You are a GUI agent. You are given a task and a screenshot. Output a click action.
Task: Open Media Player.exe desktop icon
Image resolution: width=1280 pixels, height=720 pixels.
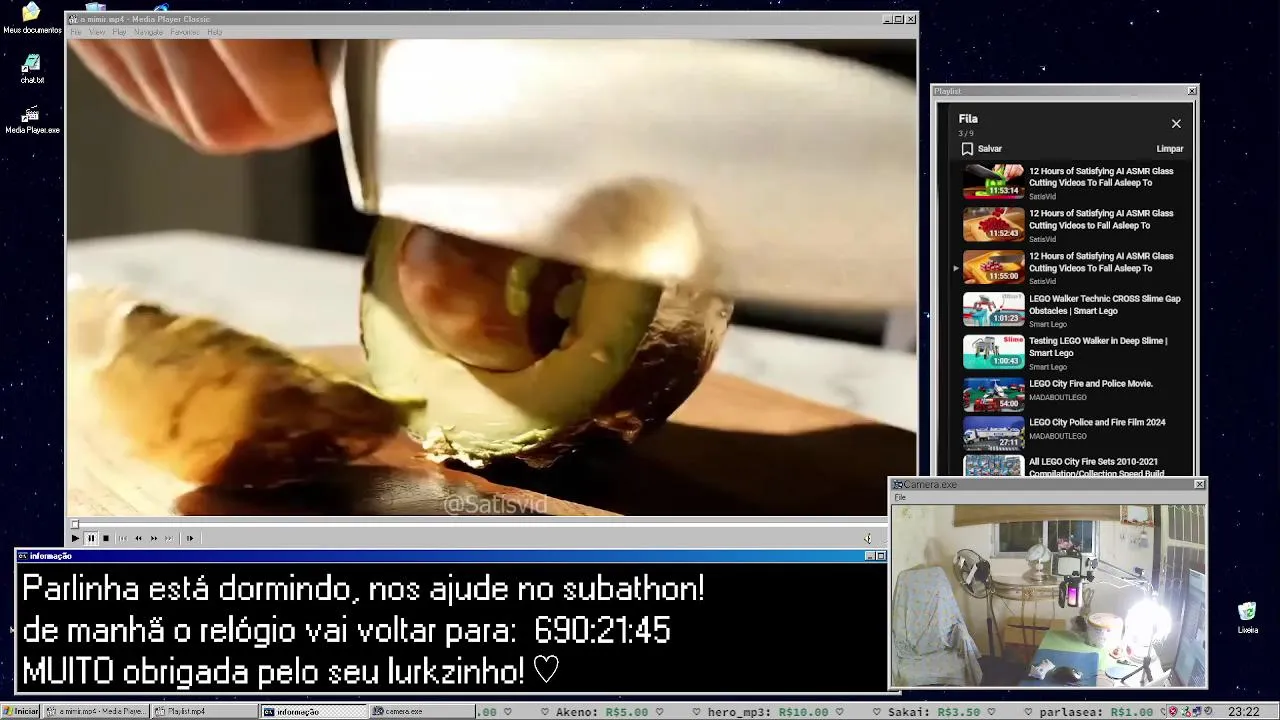point(32,119)
